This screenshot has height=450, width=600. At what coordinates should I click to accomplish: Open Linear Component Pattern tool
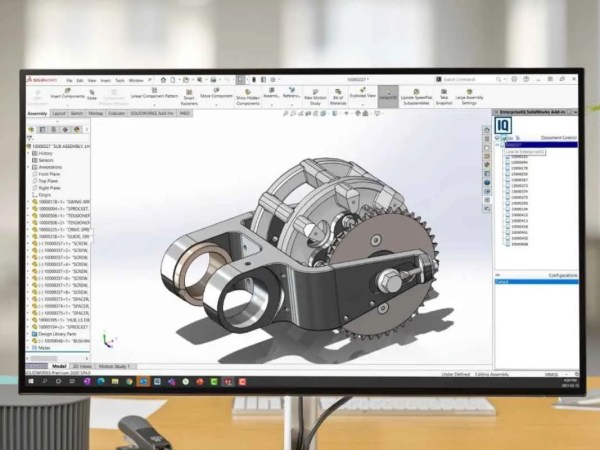pyautogui.click(x=154, y=93)
